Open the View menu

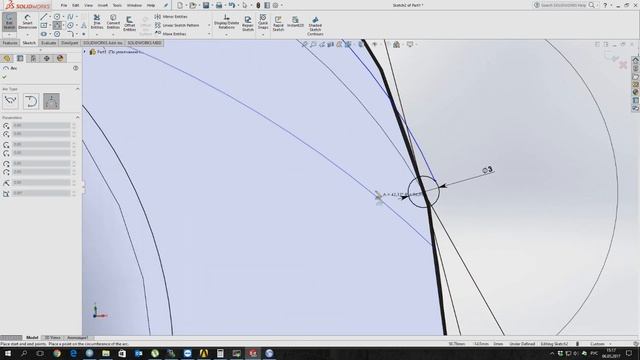pos(89,5)
